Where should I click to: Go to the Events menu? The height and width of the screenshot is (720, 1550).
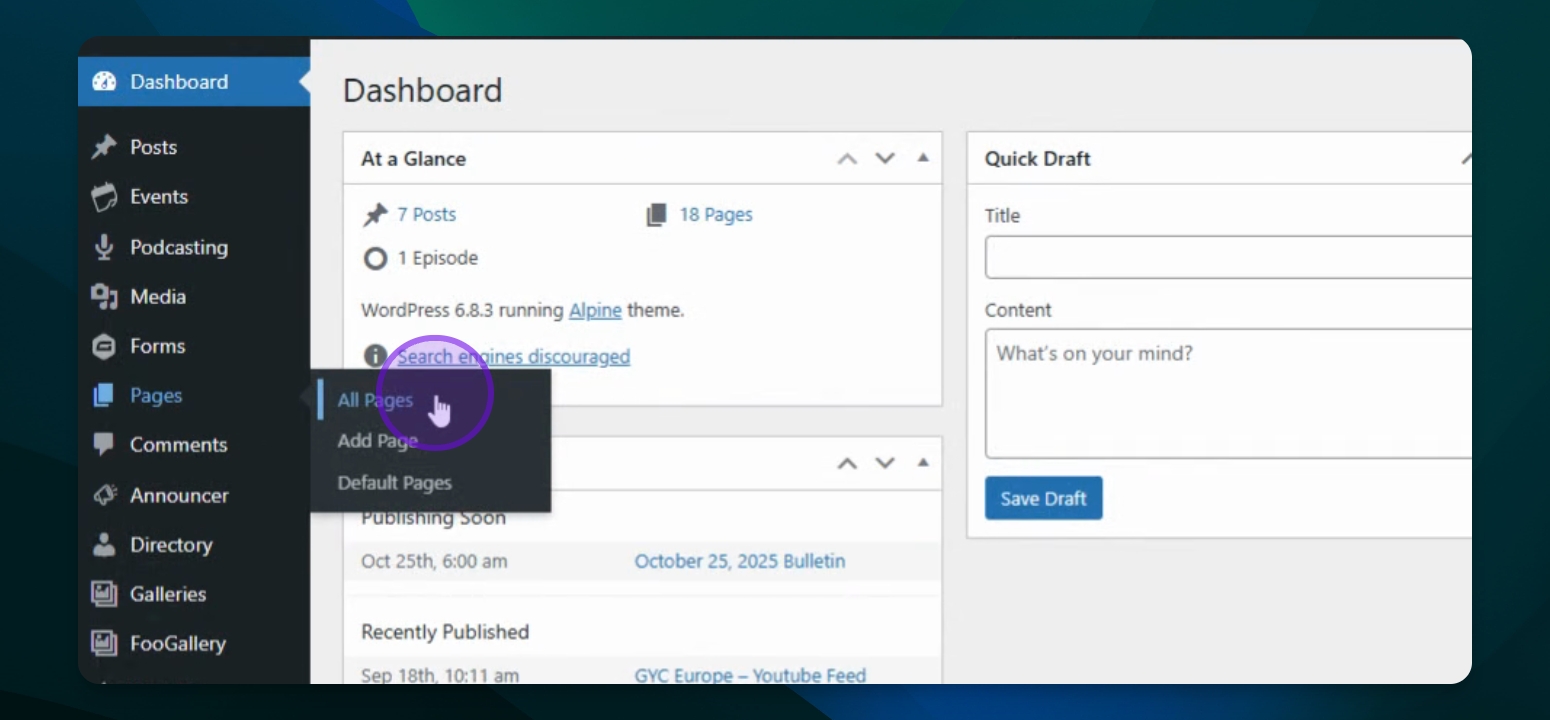pos(194,197)
